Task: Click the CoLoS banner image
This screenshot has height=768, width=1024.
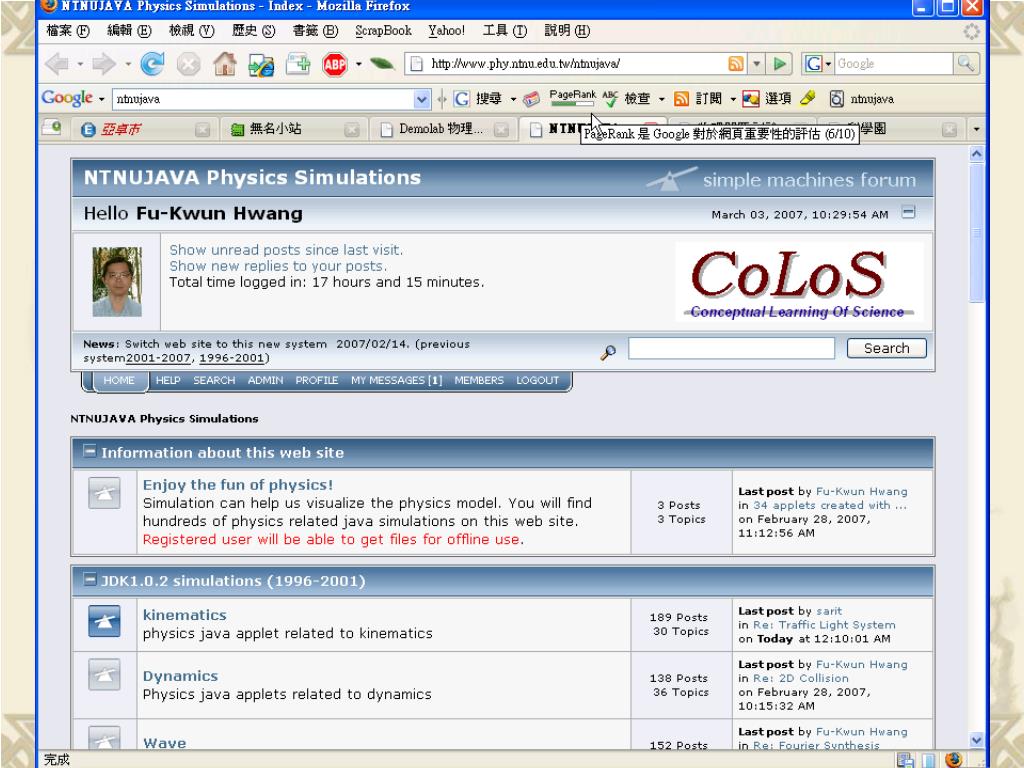Action: point(799,282)
